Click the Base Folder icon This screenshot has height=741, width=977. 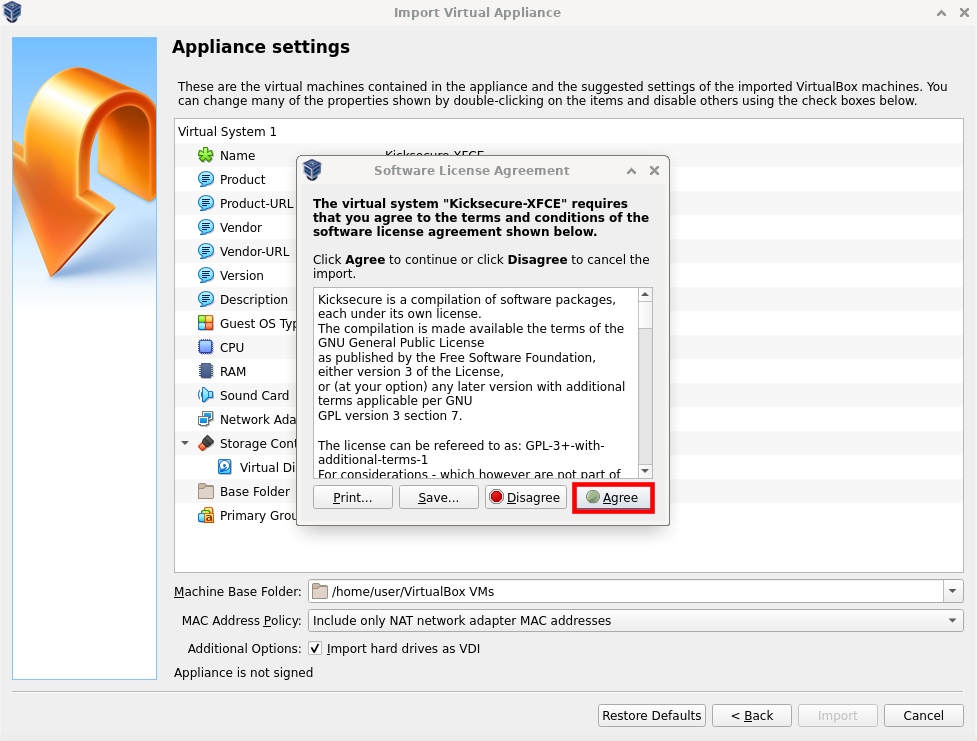[x=206, y=491]
